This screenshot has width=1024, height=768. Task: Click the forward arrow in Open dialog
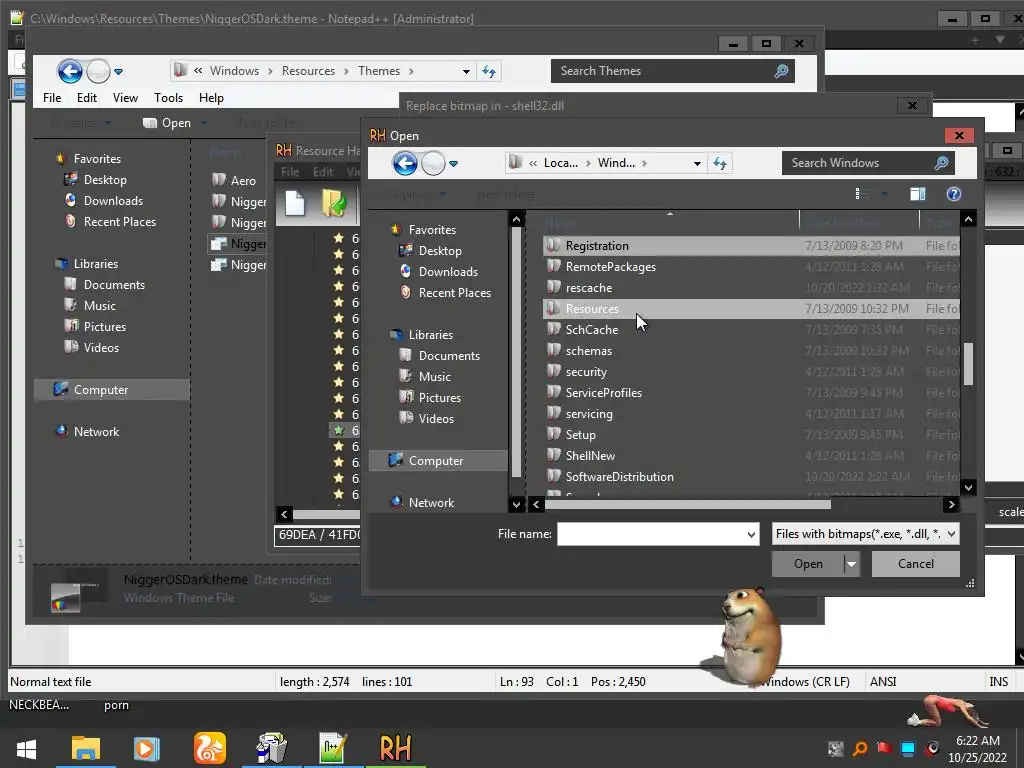[x=433, y=163]
